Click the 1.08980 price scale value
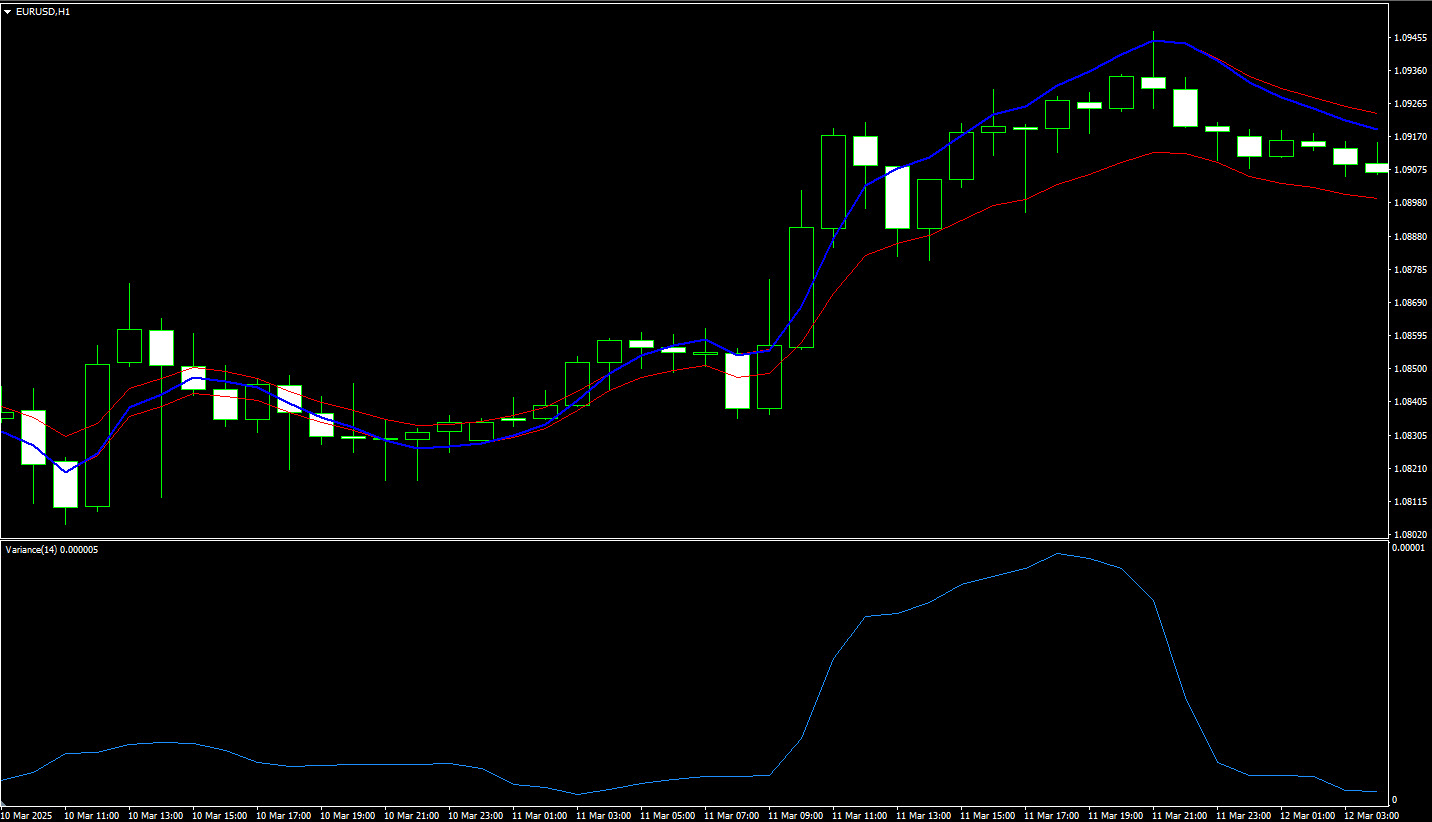Viewport: 1432px width, 822px height. (x=1409, y=203)
